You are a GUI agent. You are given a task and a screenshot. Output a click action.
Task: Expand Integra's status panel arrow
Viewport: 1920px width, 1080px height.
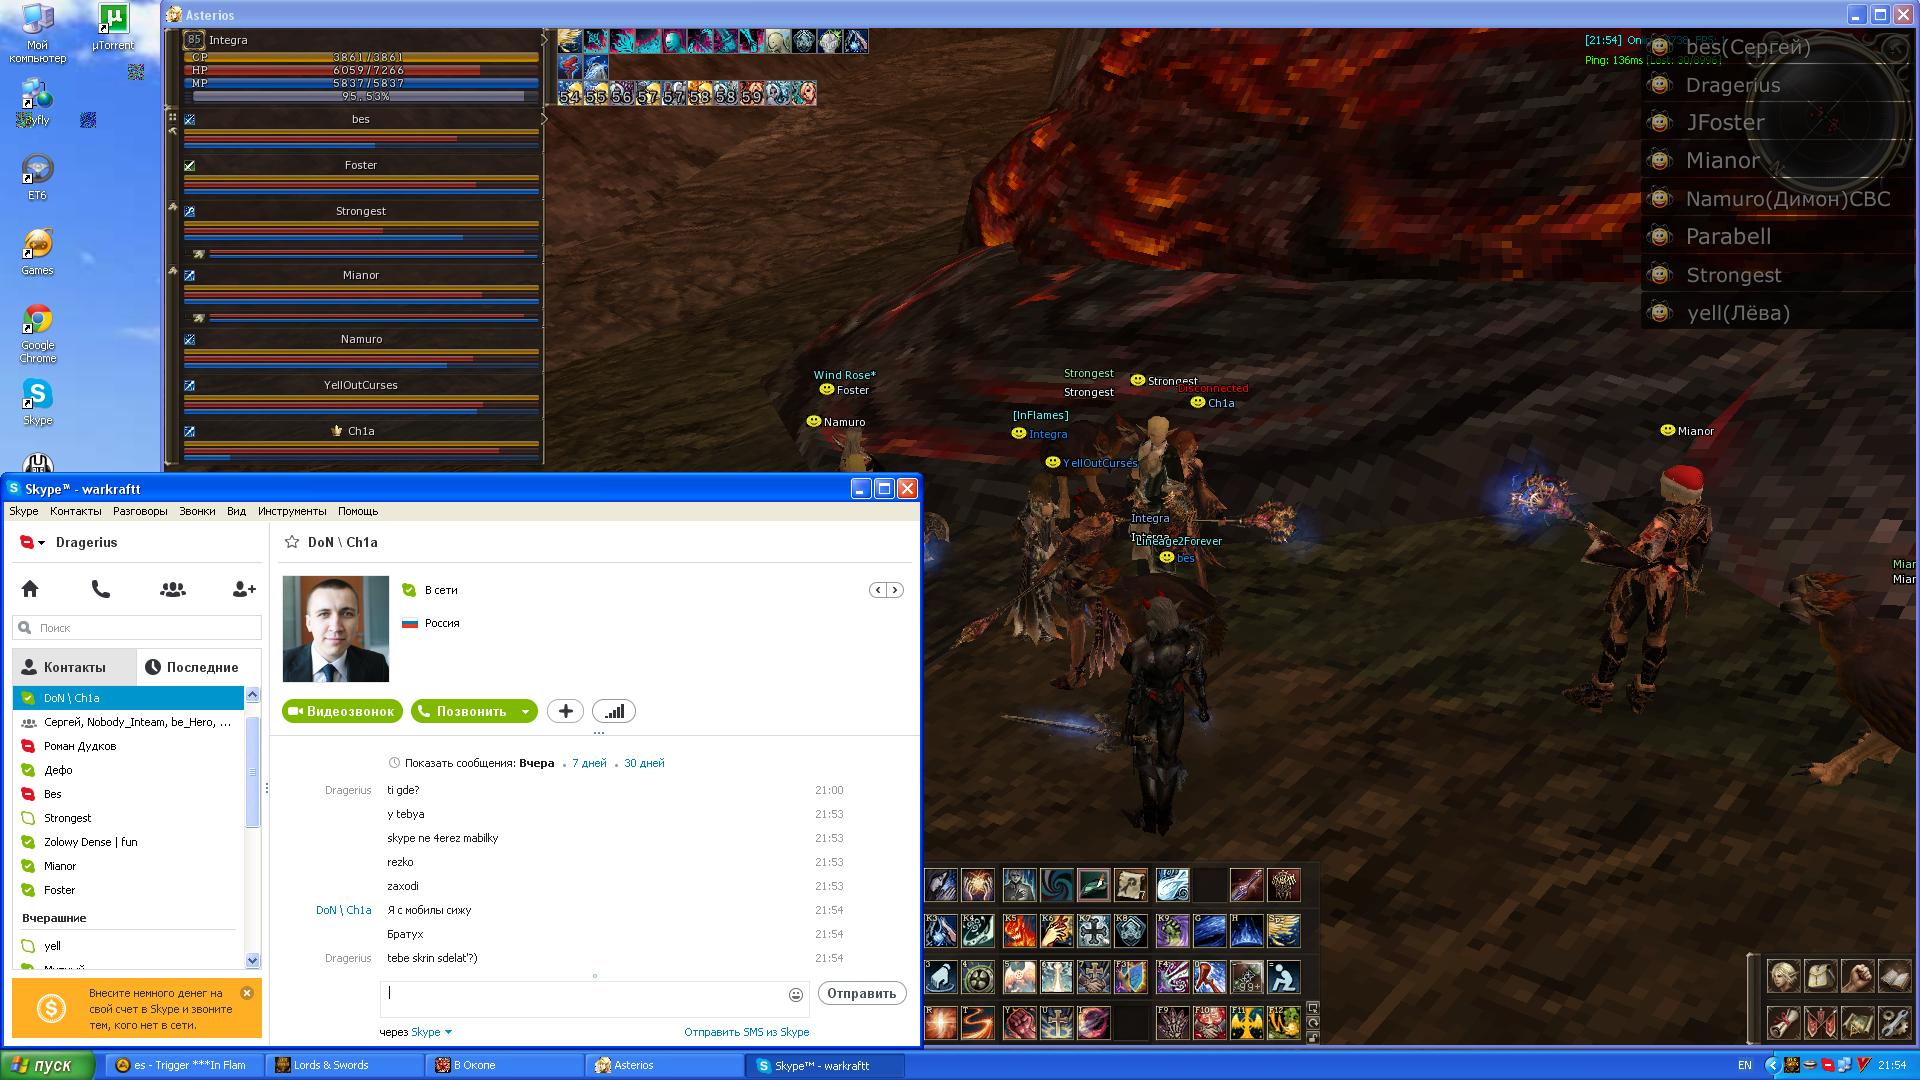(545, 39)
